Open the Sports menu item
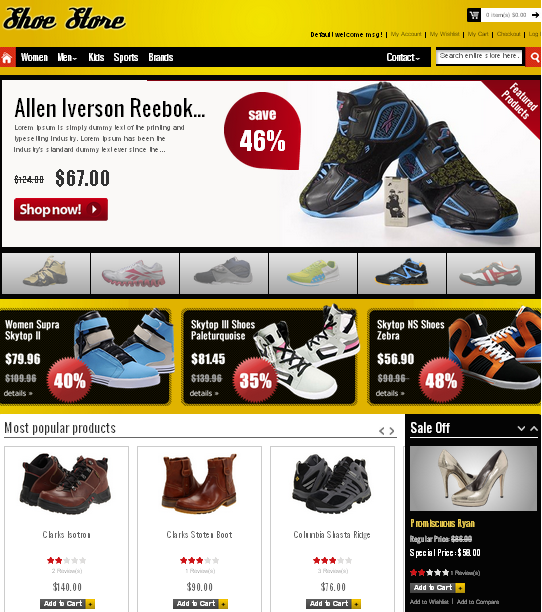This screenshot has height=612, width=542. coord(126,57)
